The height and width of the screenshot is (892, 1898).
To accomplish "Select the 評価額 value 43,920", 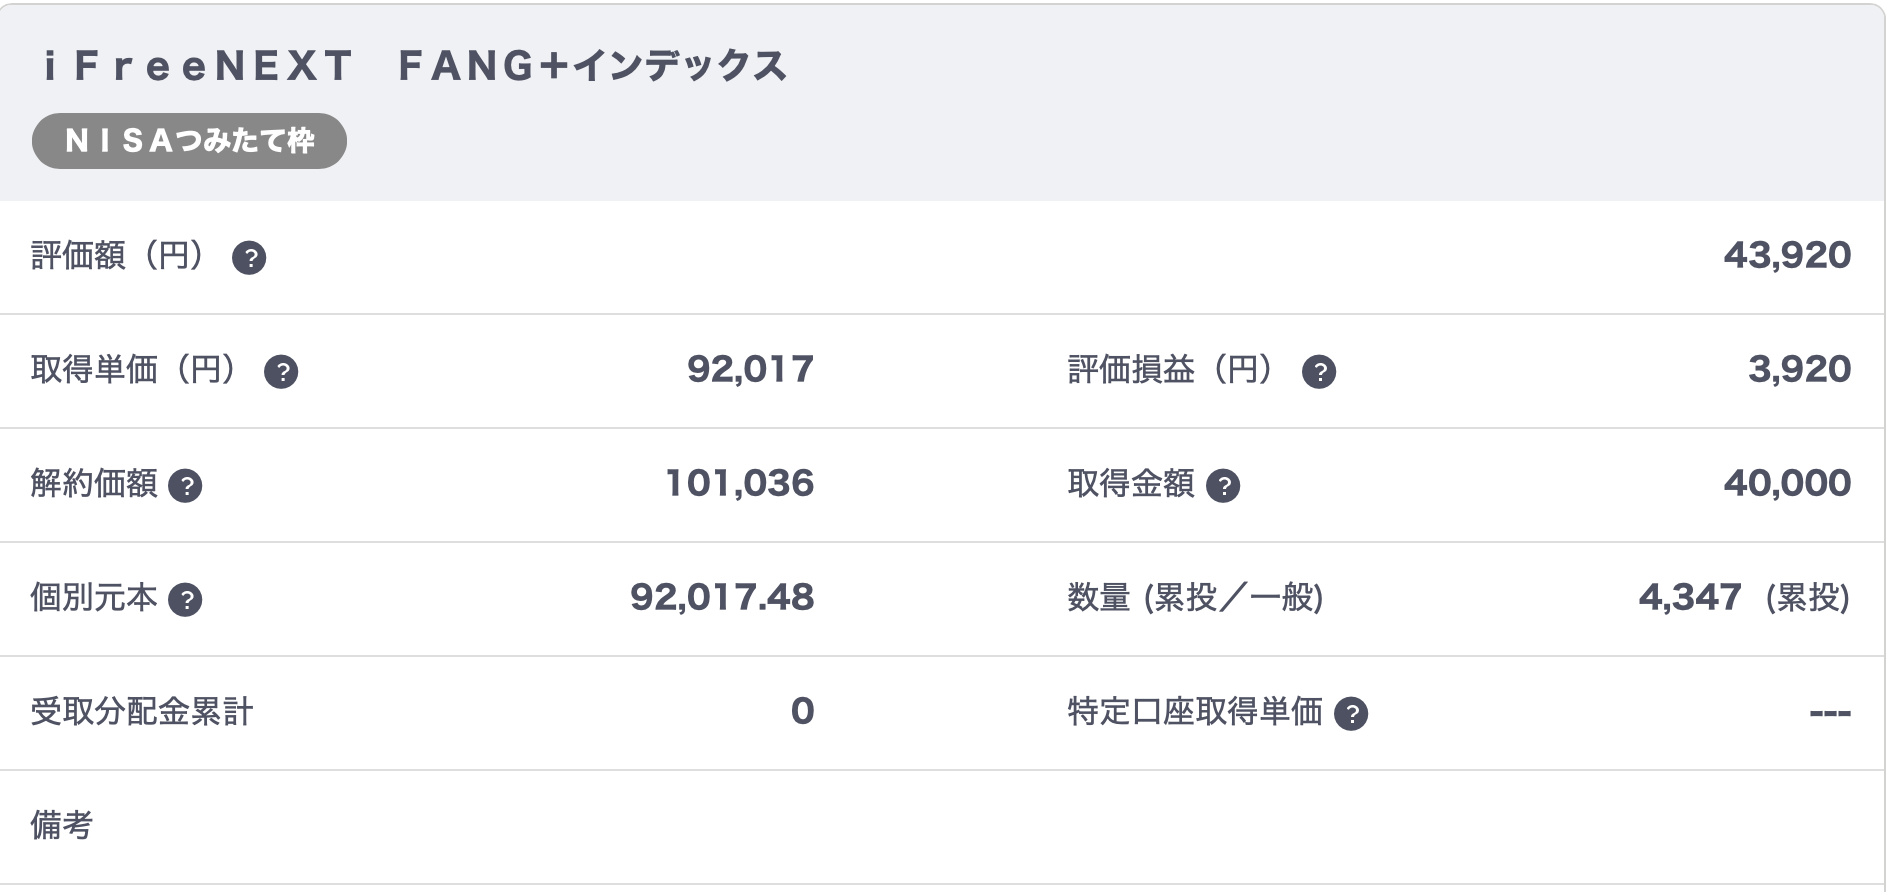I will (x=1787, y=256).
